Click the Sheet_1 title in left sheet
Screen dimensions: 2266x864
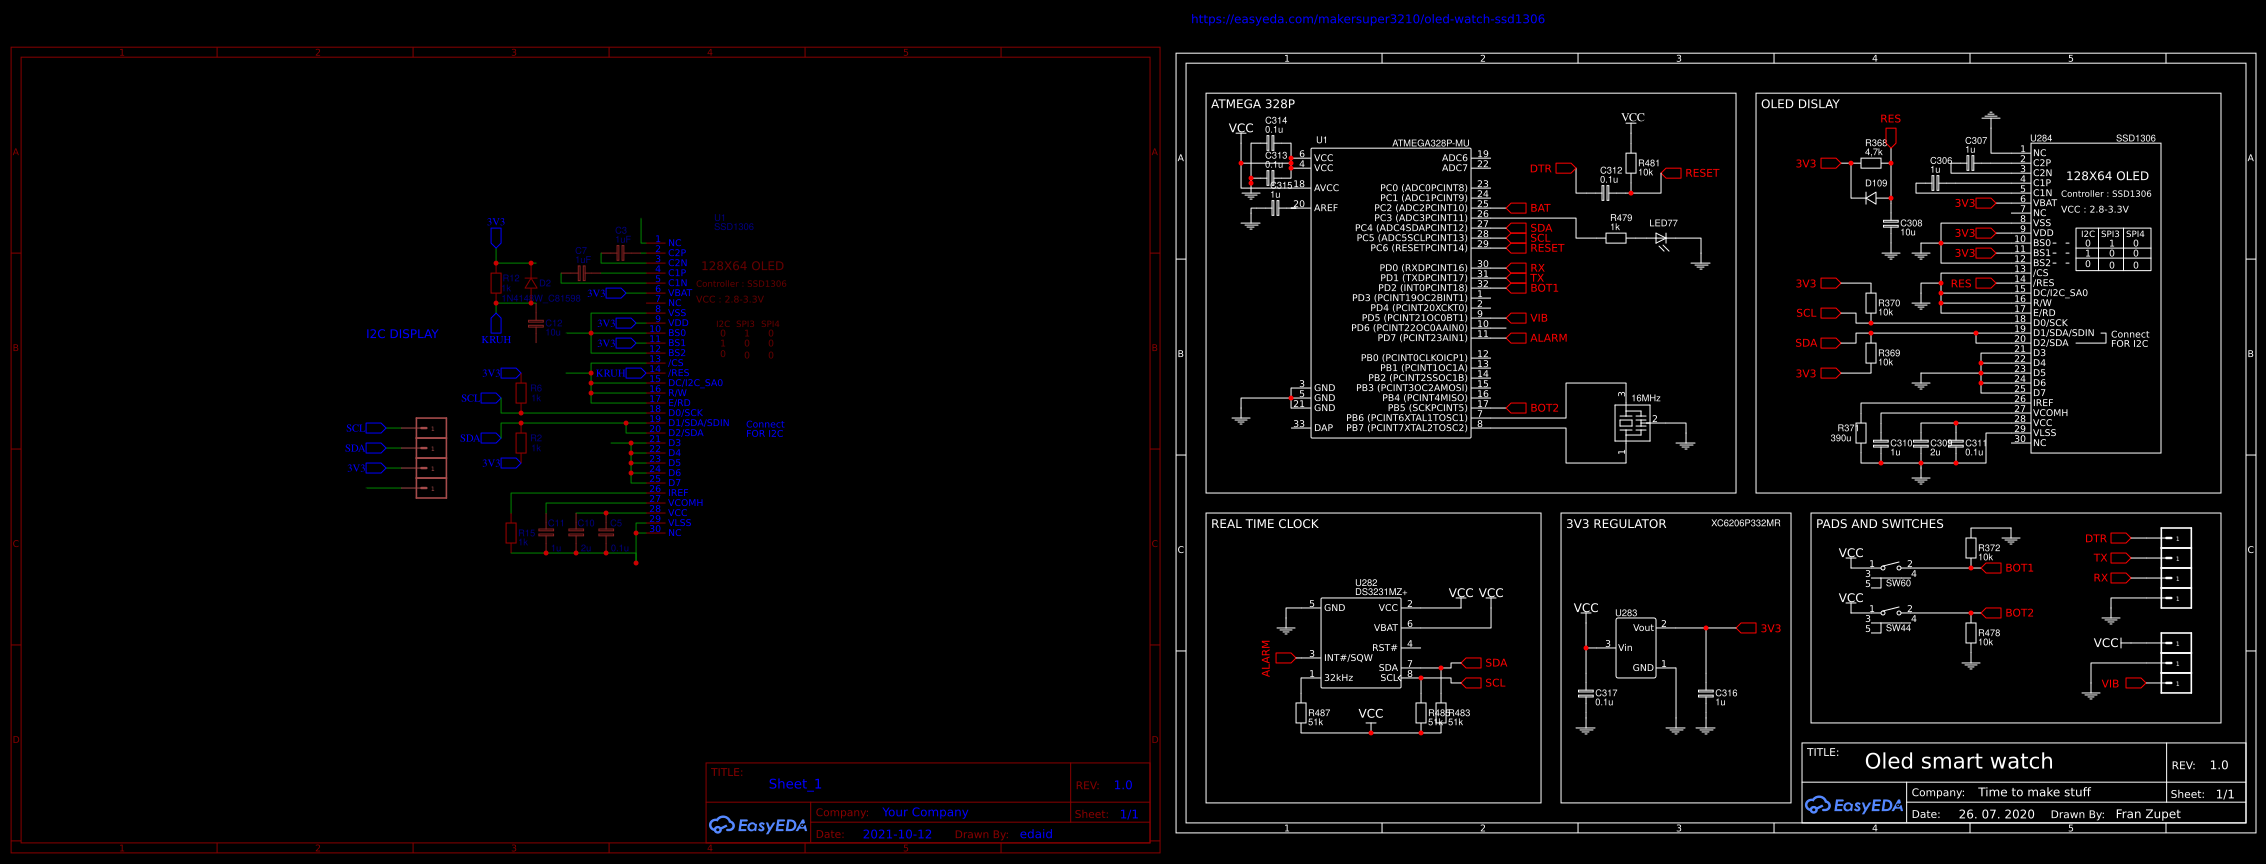pos(795,784)
